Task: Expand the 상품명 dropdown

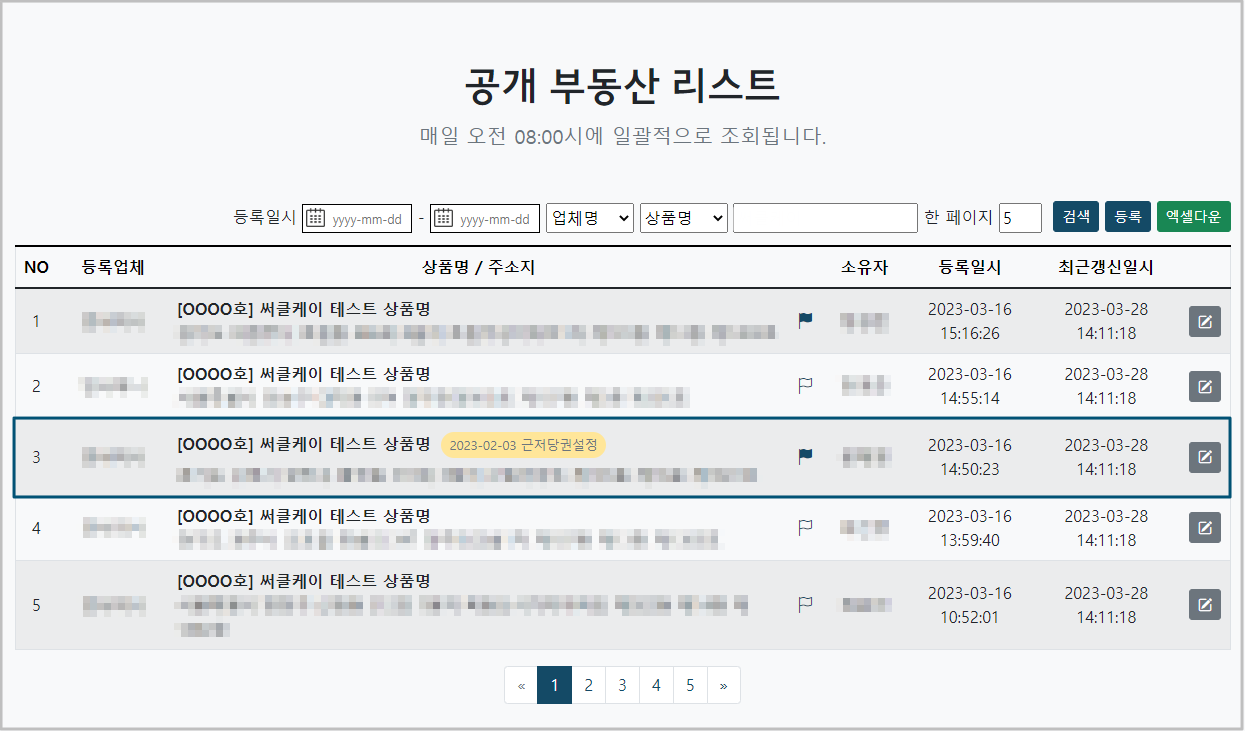Action: 683,218
